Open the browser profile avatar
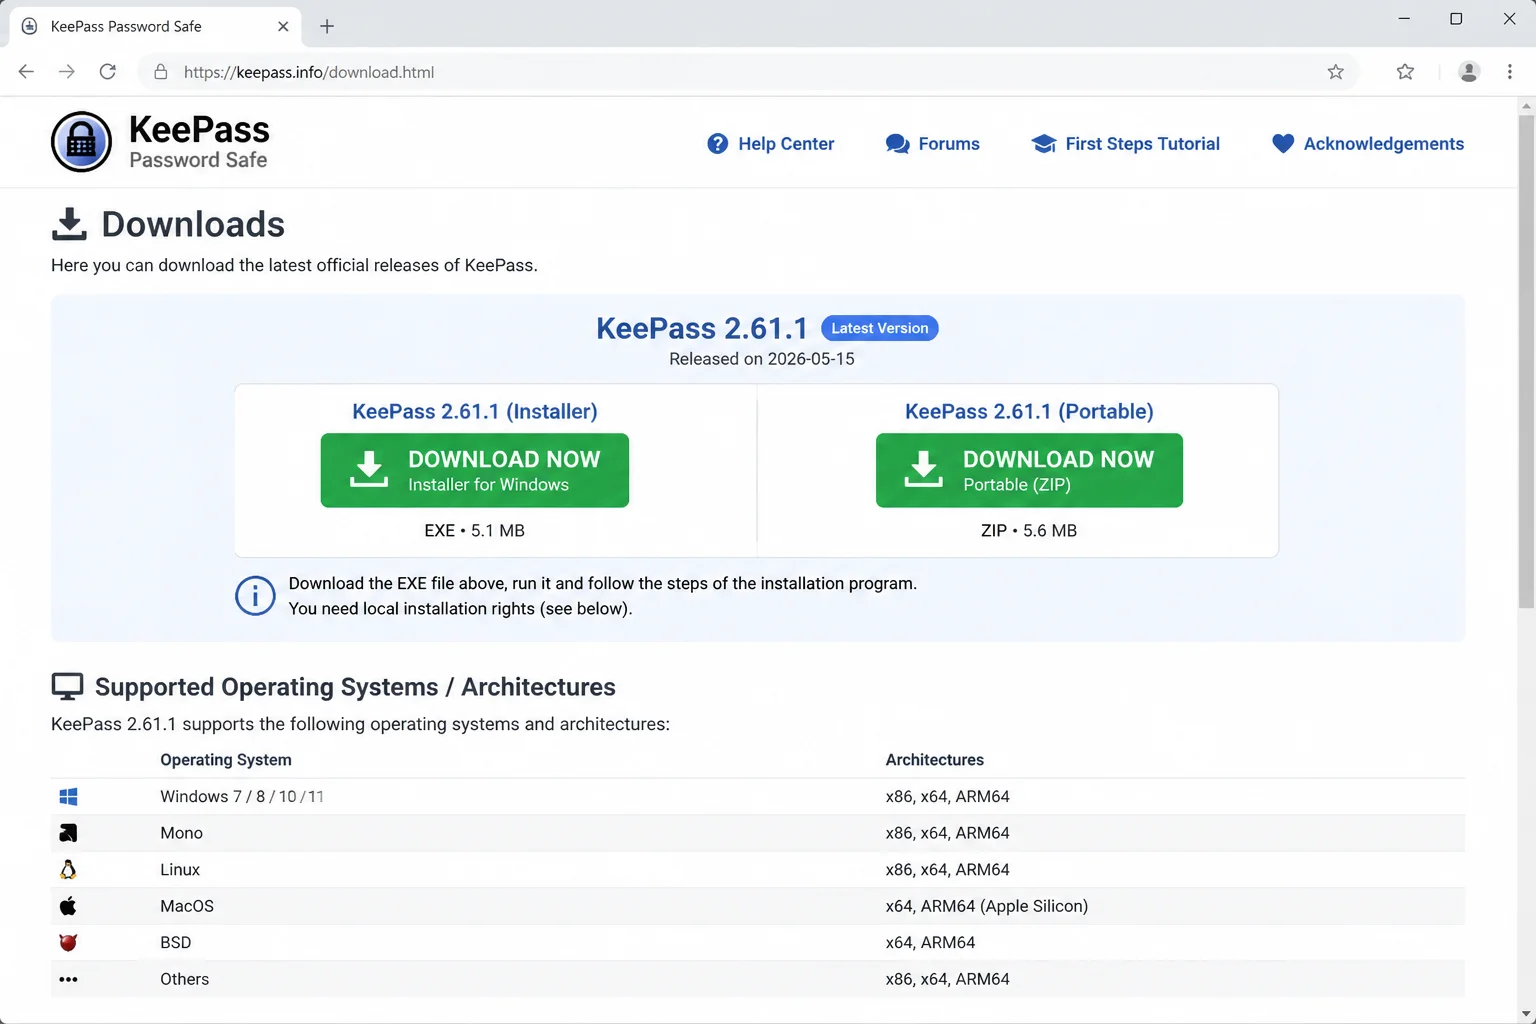The height and width of the screenshot is (1024, 1536). point(1469,72)
